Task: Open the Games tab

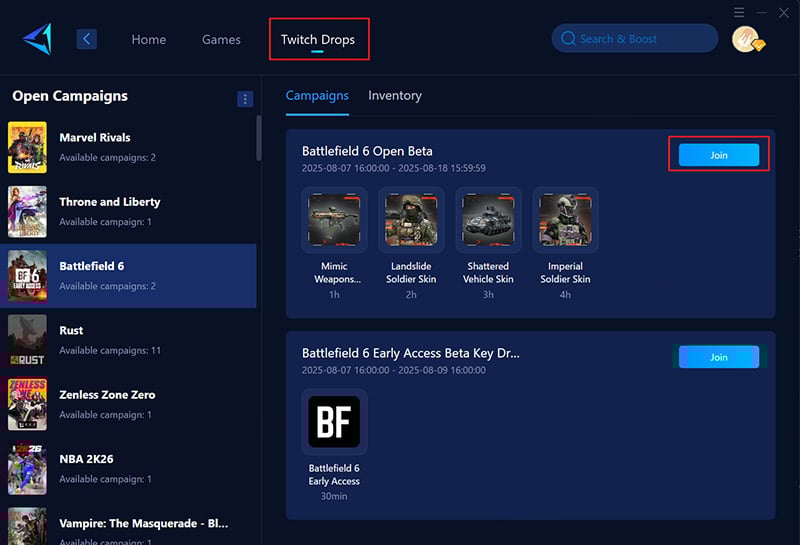Action: pyautogui.click(x=221, y=39)
